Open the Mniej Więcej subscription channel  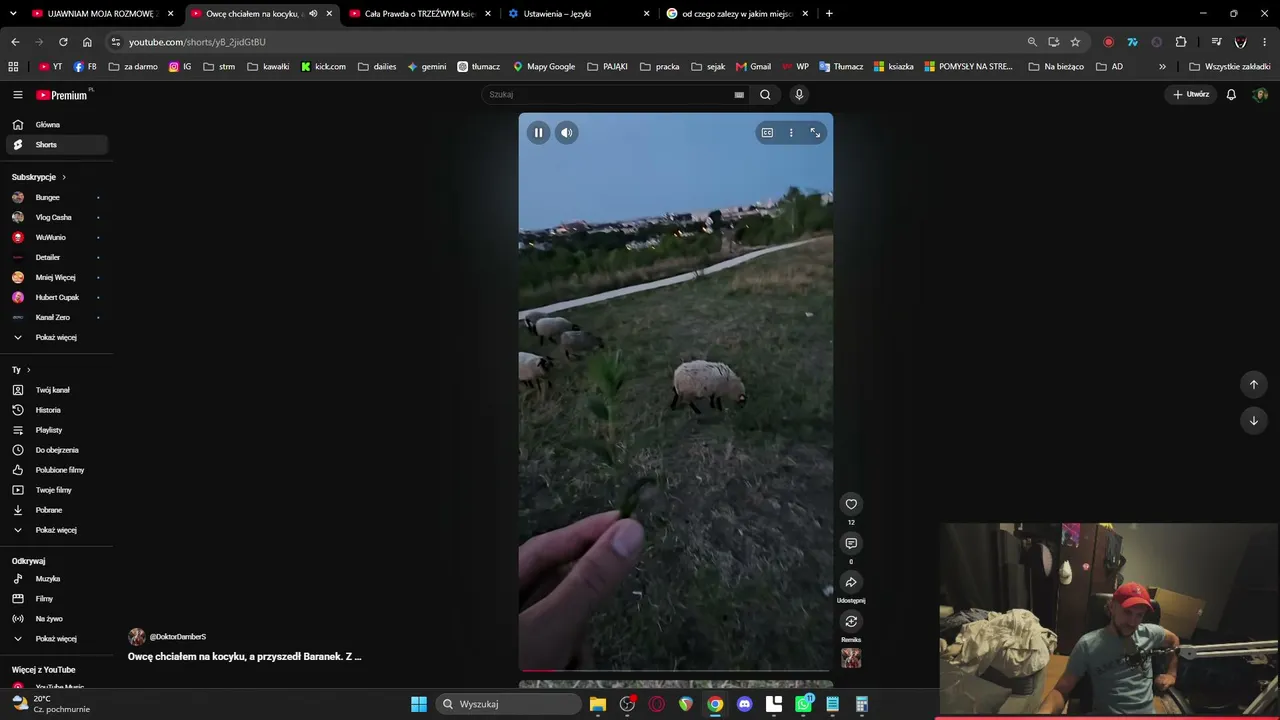click(x=57, y=277)
